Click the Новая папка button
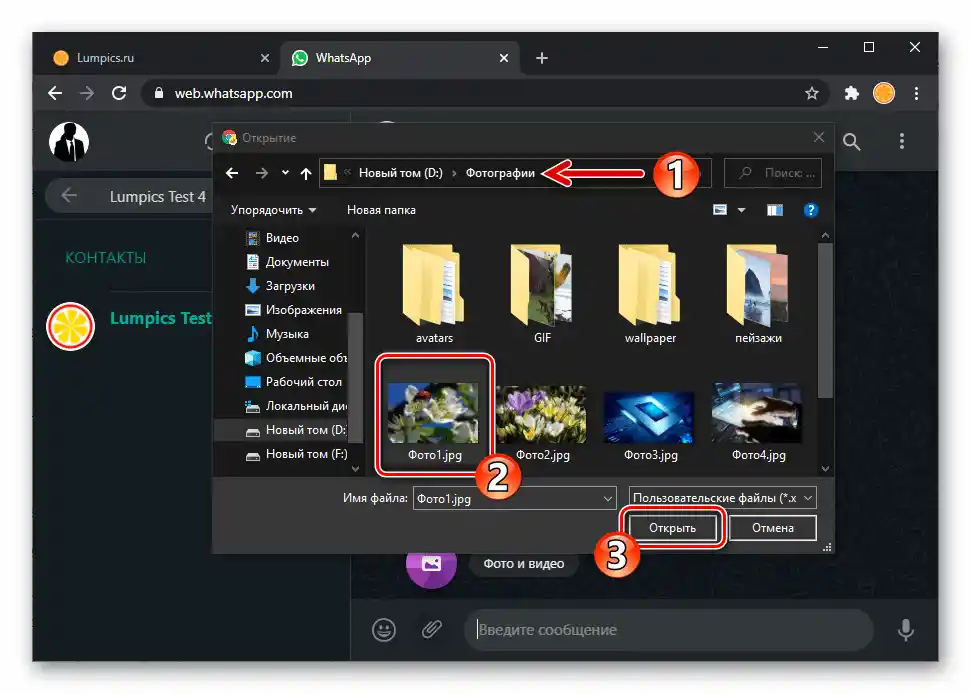The image size is (971, 694). point(381,210)
